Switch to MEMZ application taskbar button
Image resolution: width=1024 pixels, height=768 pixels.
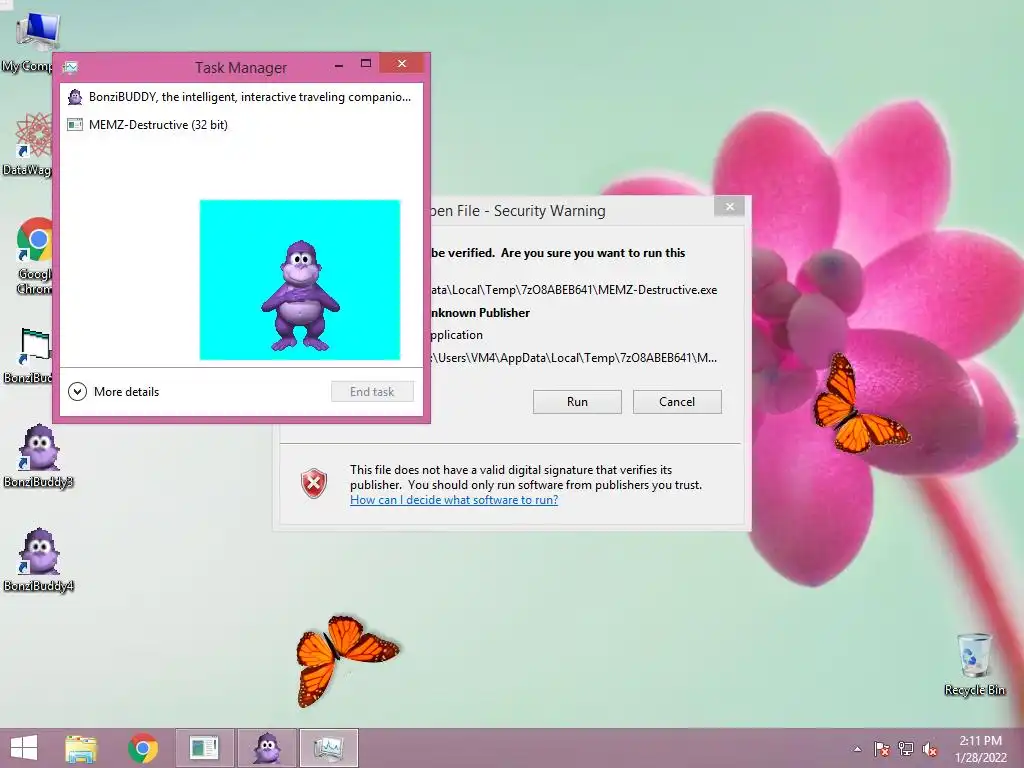pos(204,748)
